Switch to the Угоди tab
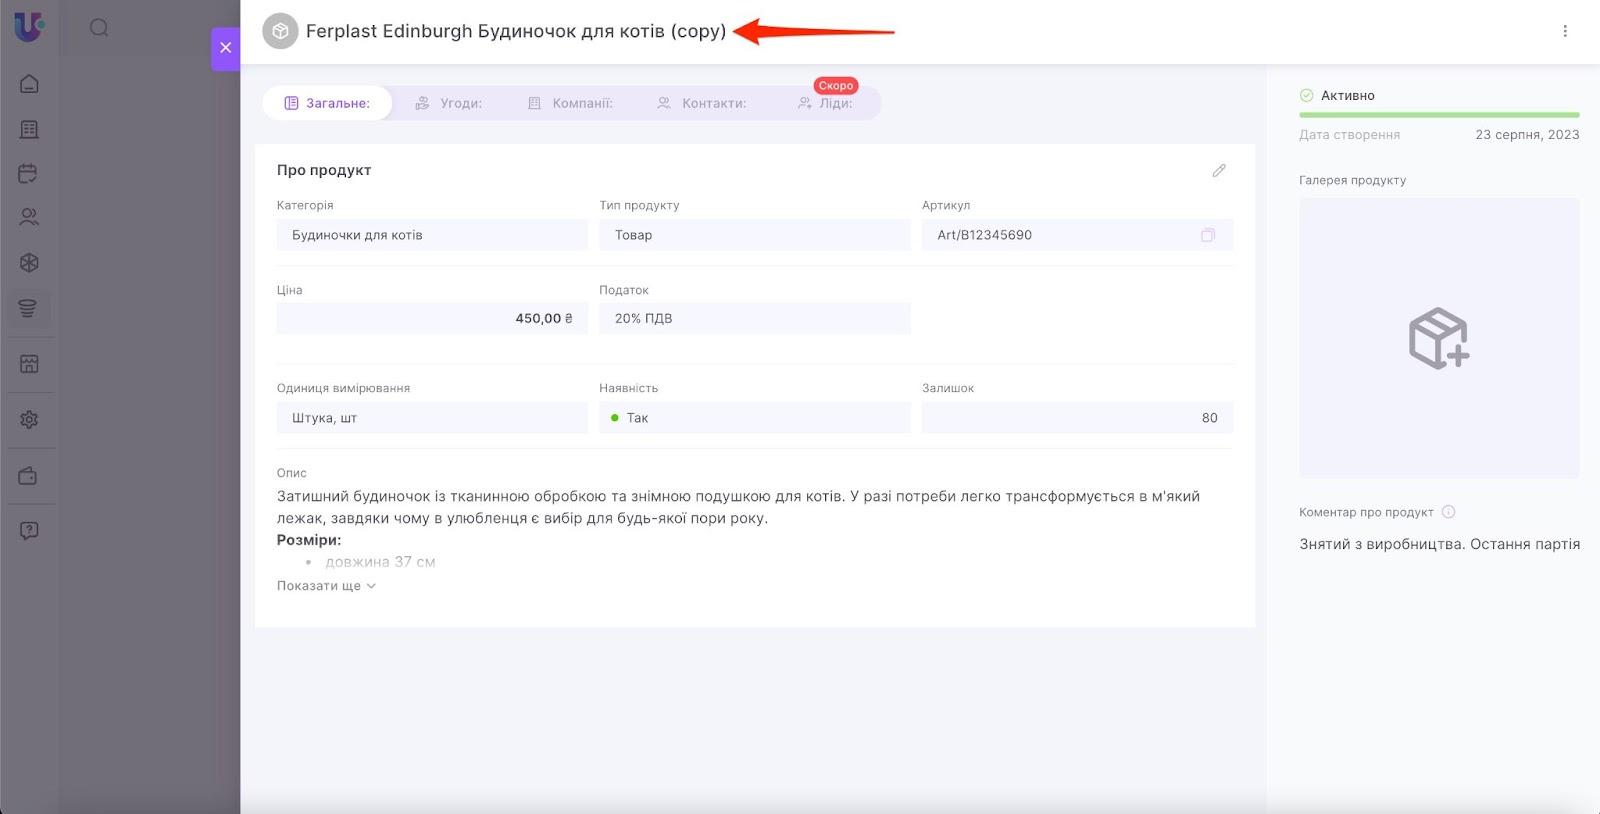This screenshot has height=814, width=1600. (449, 103)
